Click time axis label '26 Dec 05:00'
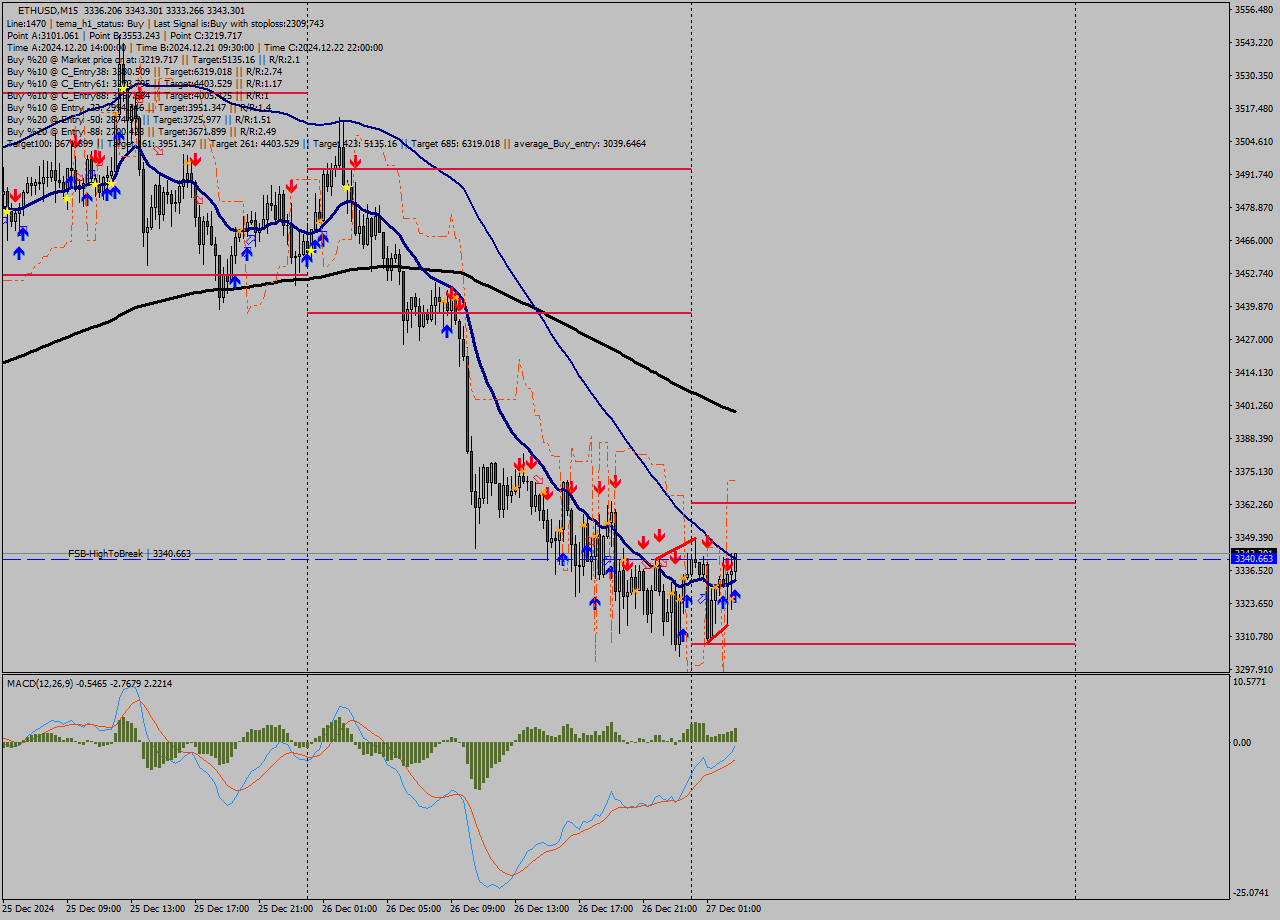Screen dimensions: 1280x920 tap(413, 909)
